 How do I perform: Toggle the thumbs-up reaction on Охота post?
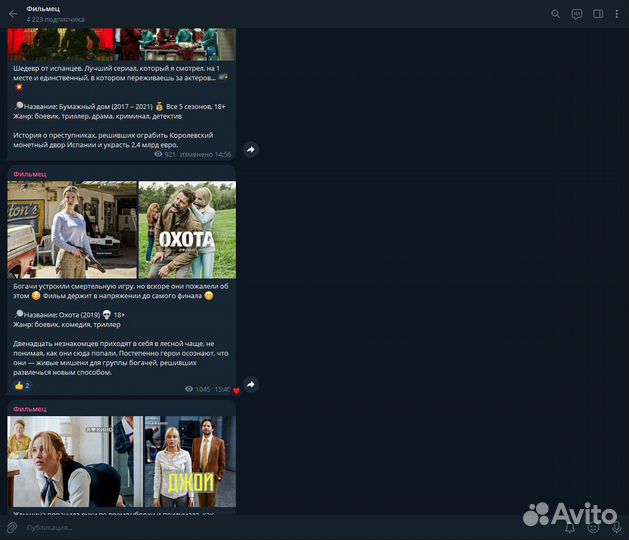[22, 386]
